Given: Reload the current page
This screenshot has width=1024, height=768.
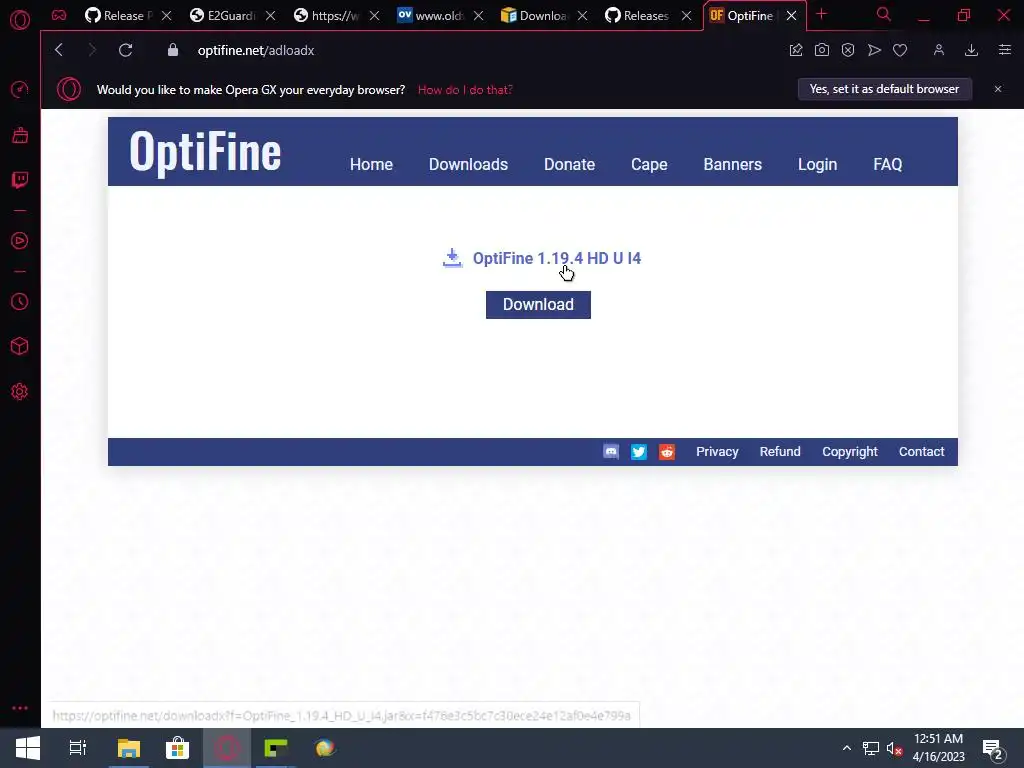Looking at the screenshot, I should coord(125,50).
